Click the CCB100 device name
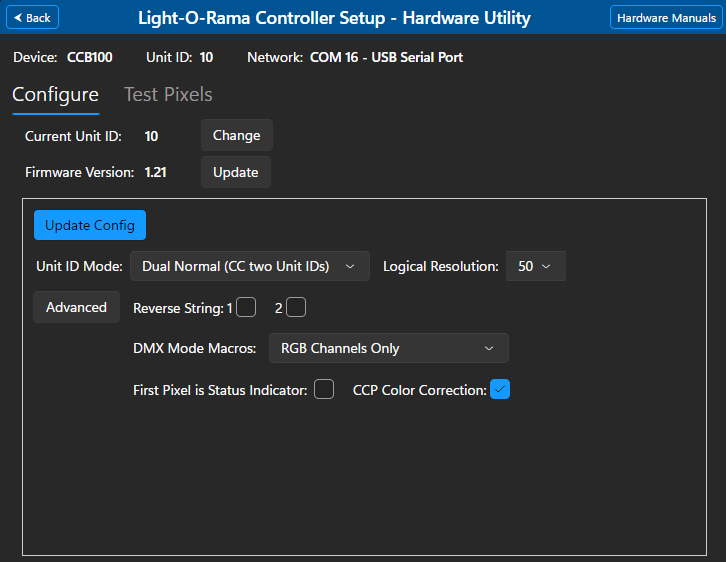Viewport: 726px width, 562px height. (x=90, y=58)
